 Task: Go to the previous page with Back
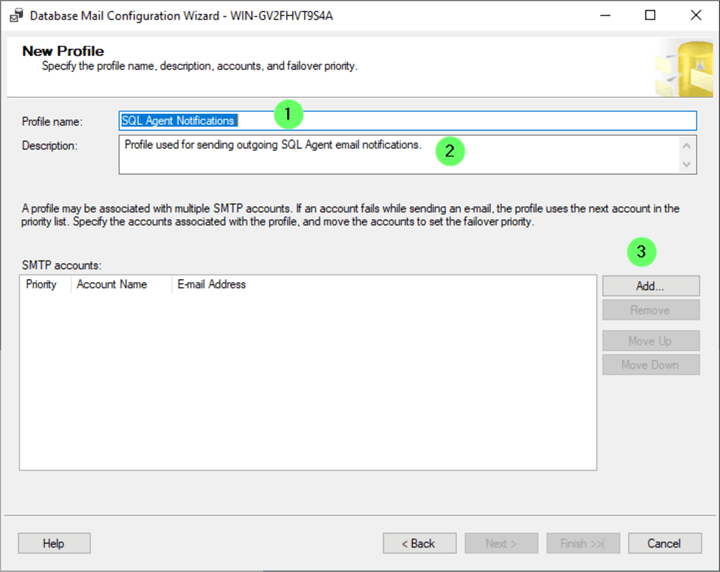coord(419,544)
